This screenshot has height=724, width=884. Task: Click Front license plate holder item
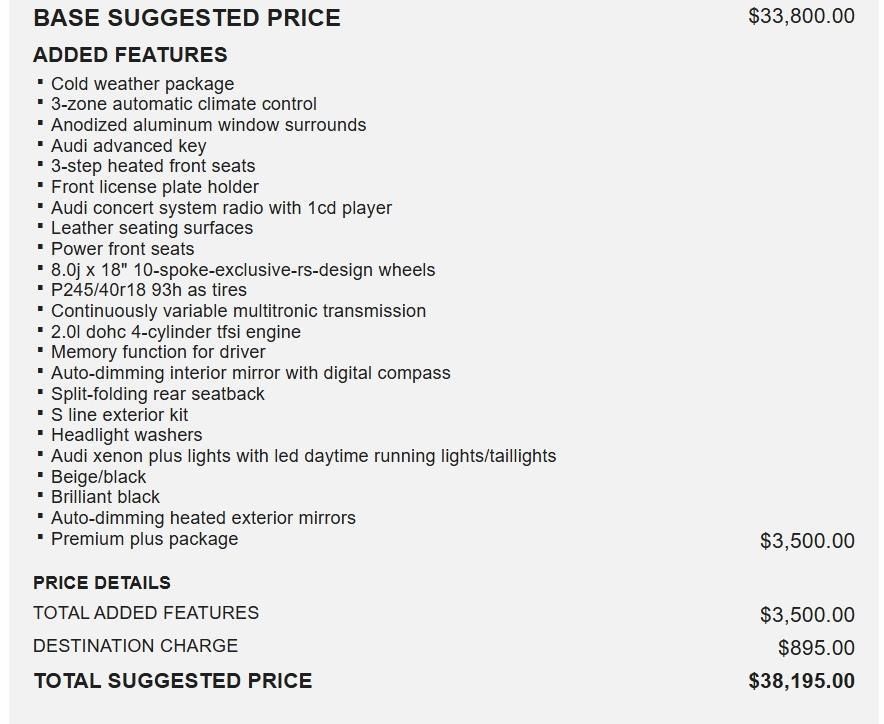coord(155,187)
